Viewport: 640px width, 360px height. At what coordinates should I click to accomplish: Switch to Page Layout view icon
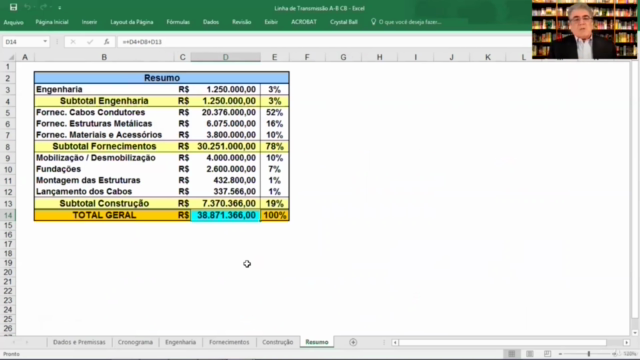(529, 354)
